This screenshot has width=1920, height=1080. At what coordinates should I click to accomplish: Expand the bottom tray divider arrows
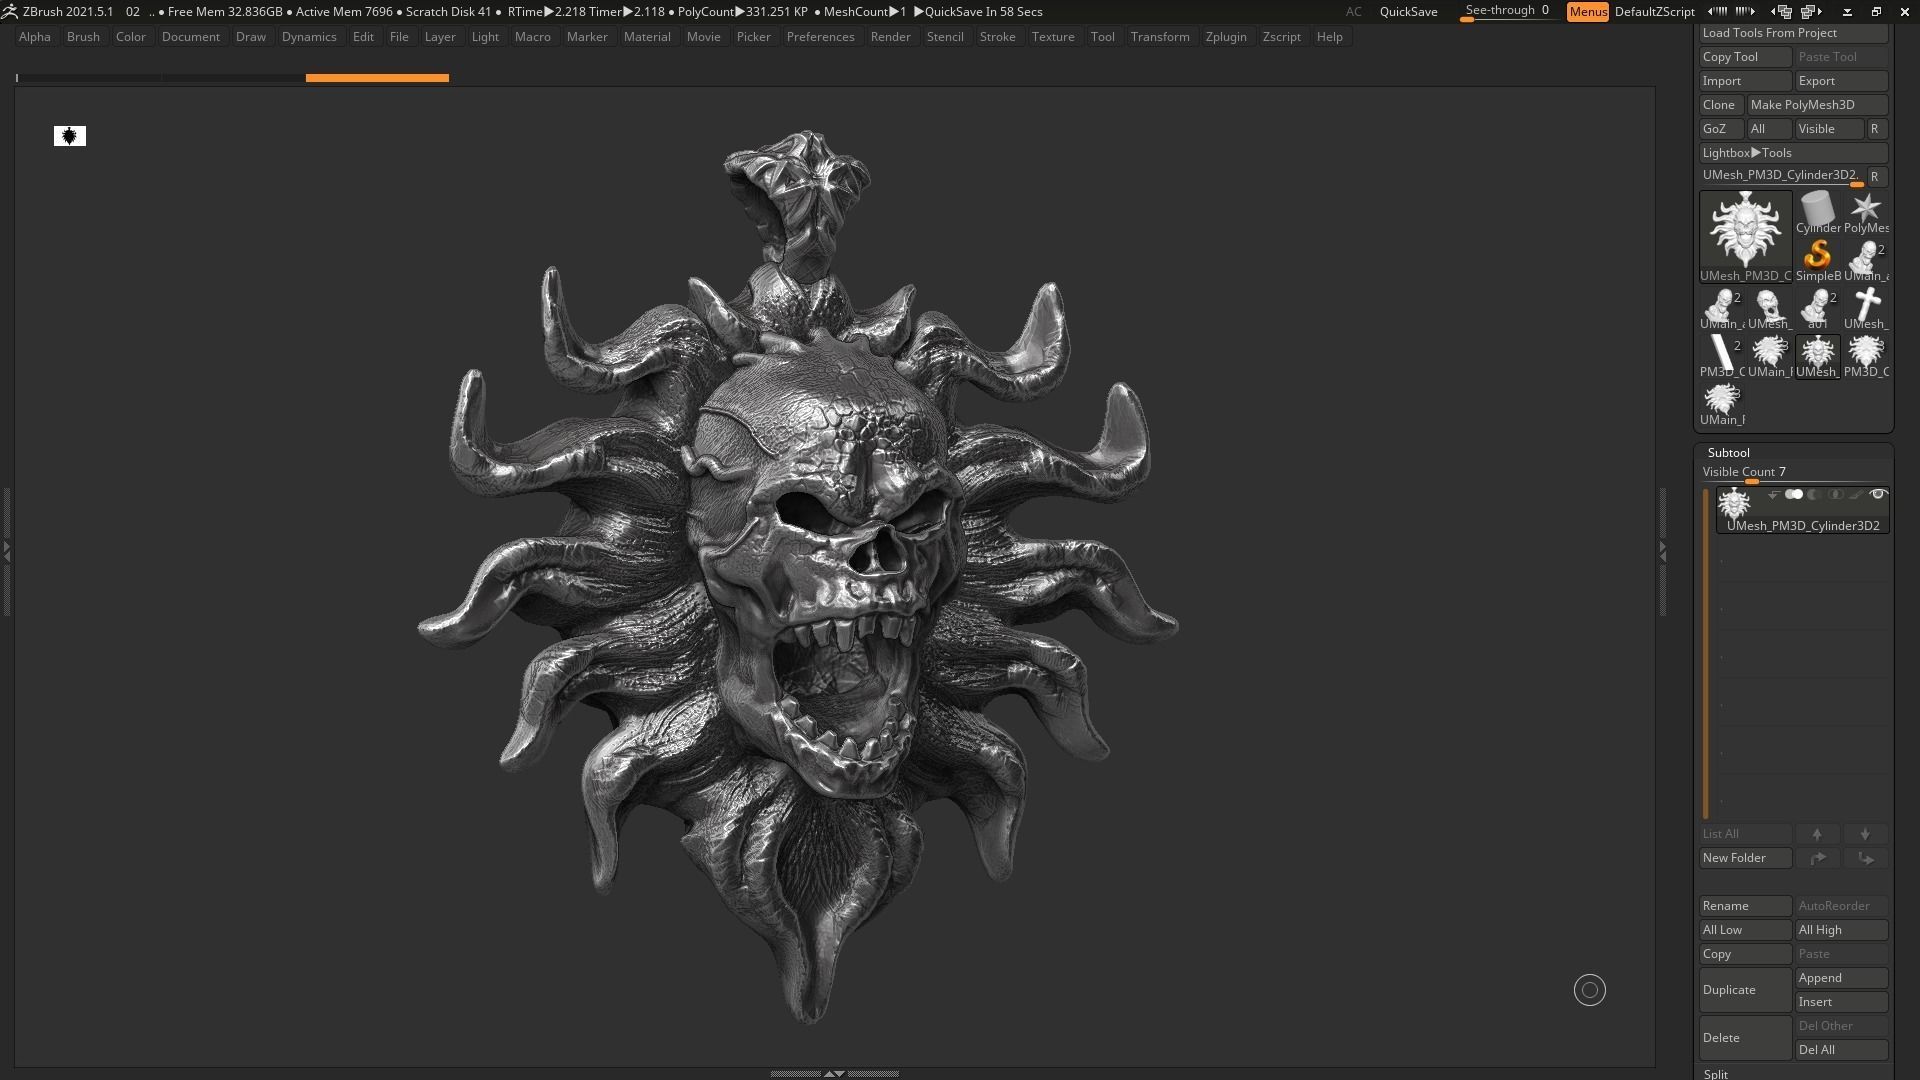(x=833, y=1074)
